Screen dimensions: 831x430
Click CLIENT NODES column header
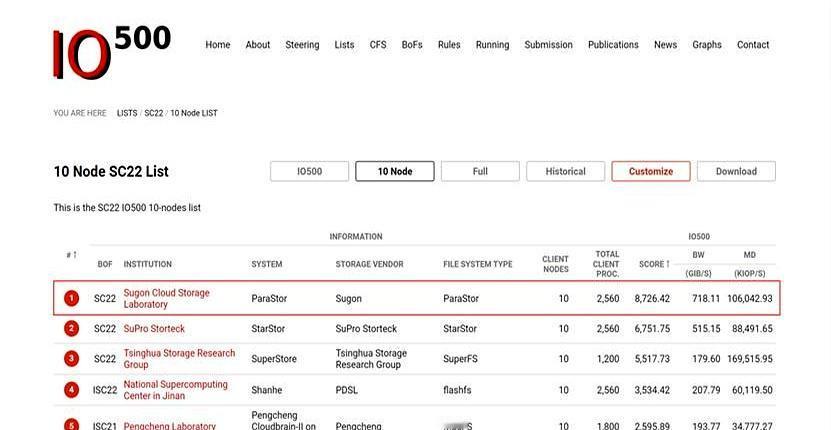click(555, 264)
